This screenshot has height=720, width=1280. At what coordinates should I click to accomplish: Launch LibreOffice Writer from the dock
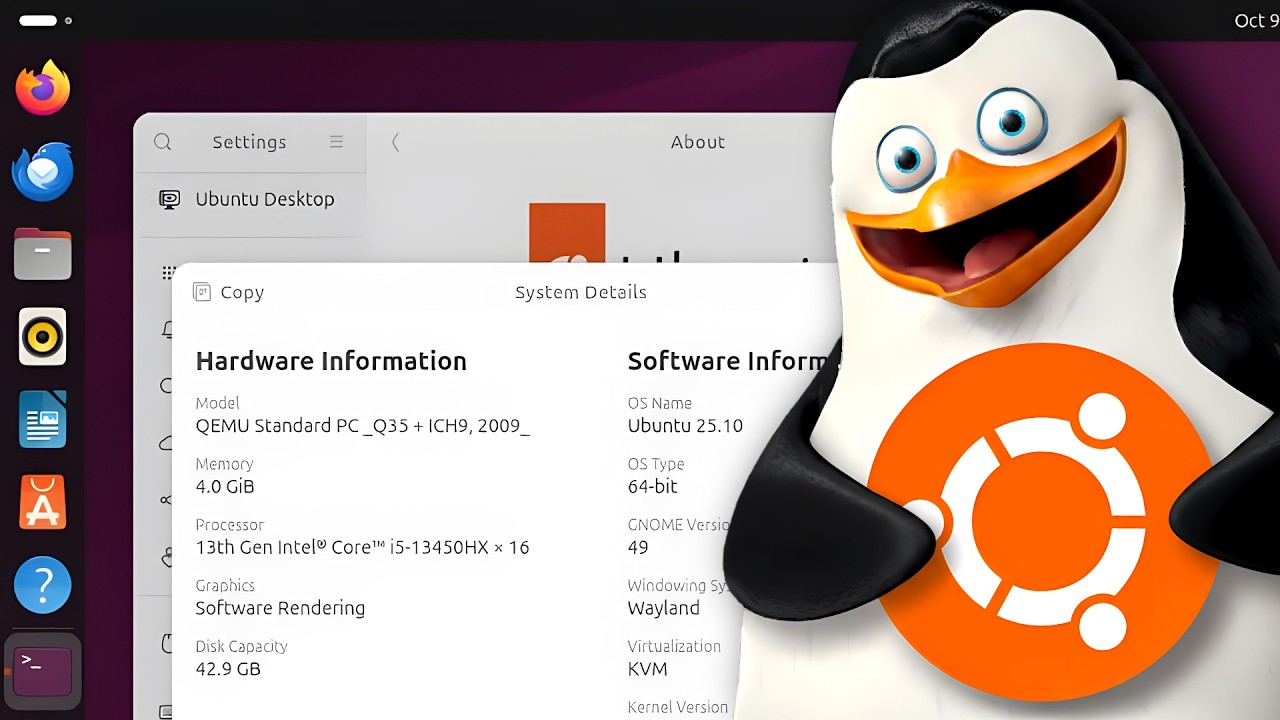[43, 419]
